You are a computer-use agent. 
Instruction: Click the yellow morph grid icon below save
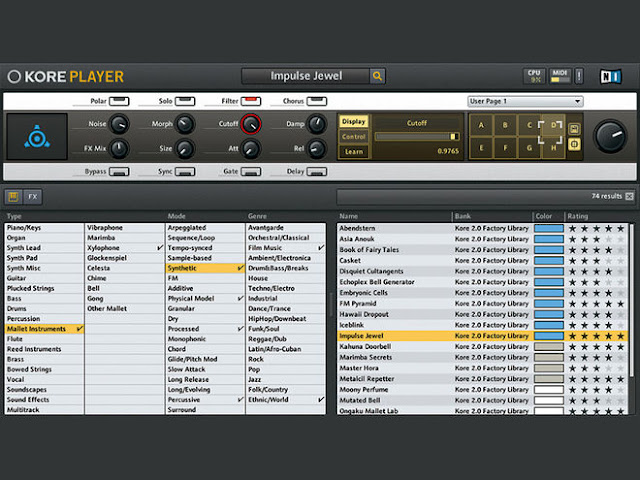pos(574,144)
